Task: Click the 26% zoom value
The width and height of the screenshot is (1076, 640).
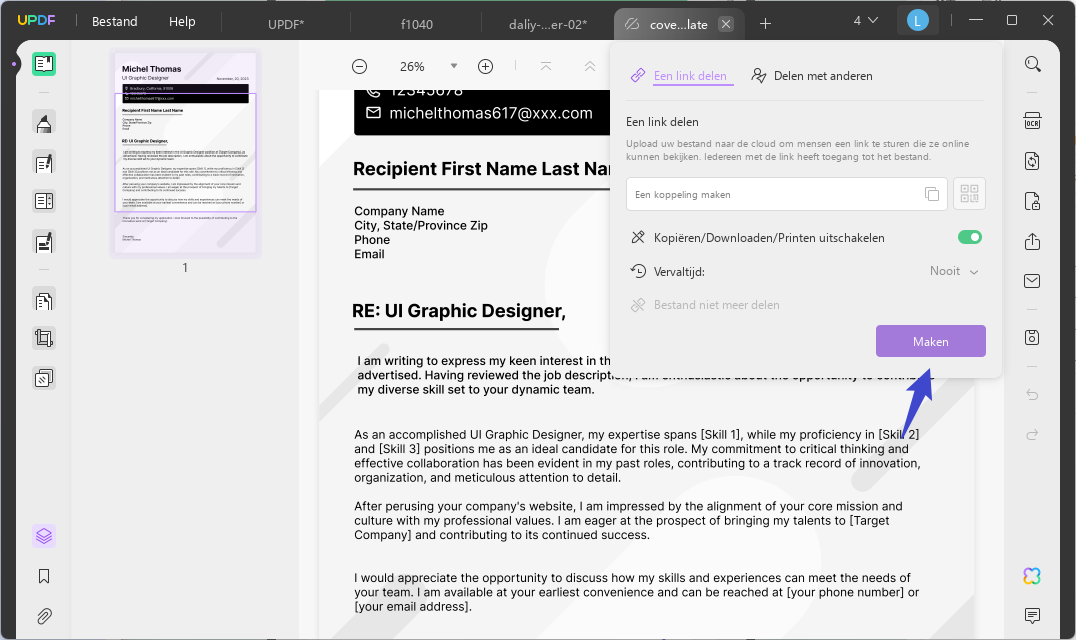Action: tap(412, 67)
